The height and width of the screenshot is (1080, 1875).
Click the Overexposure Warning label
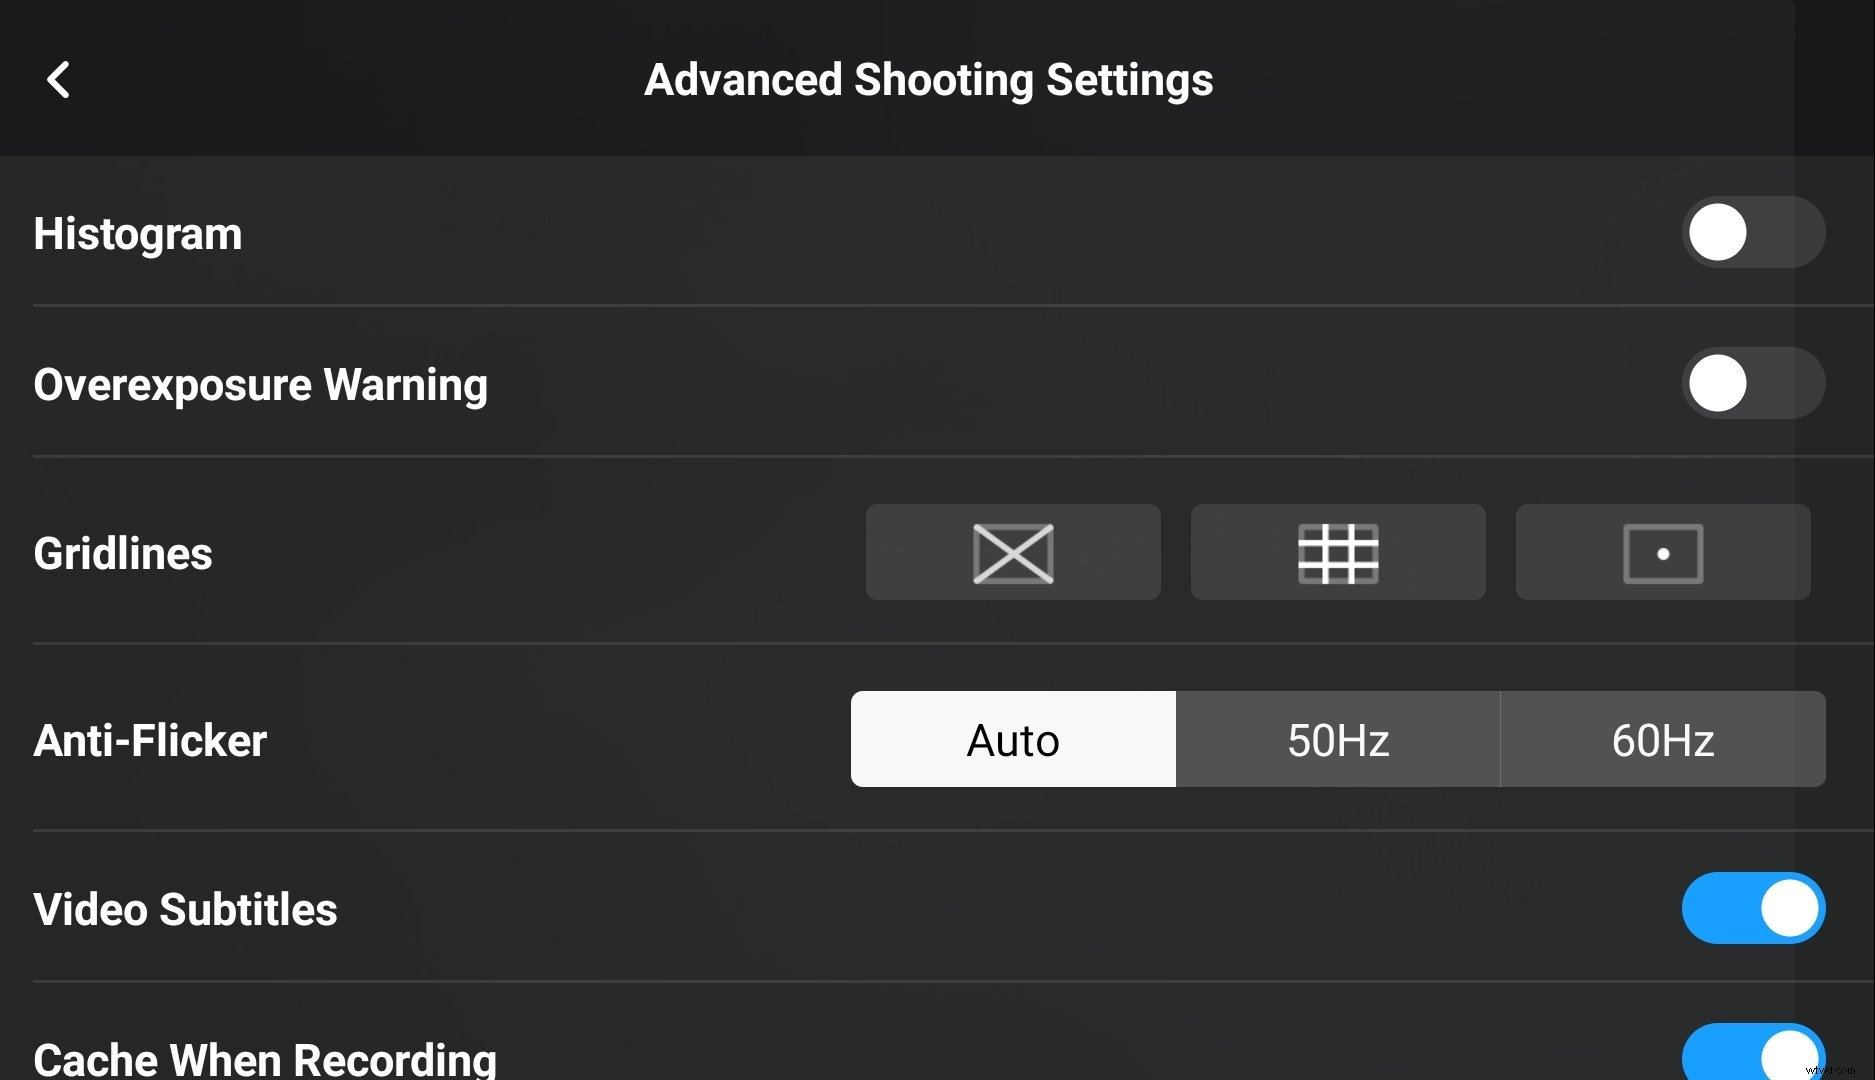(261, 383)
